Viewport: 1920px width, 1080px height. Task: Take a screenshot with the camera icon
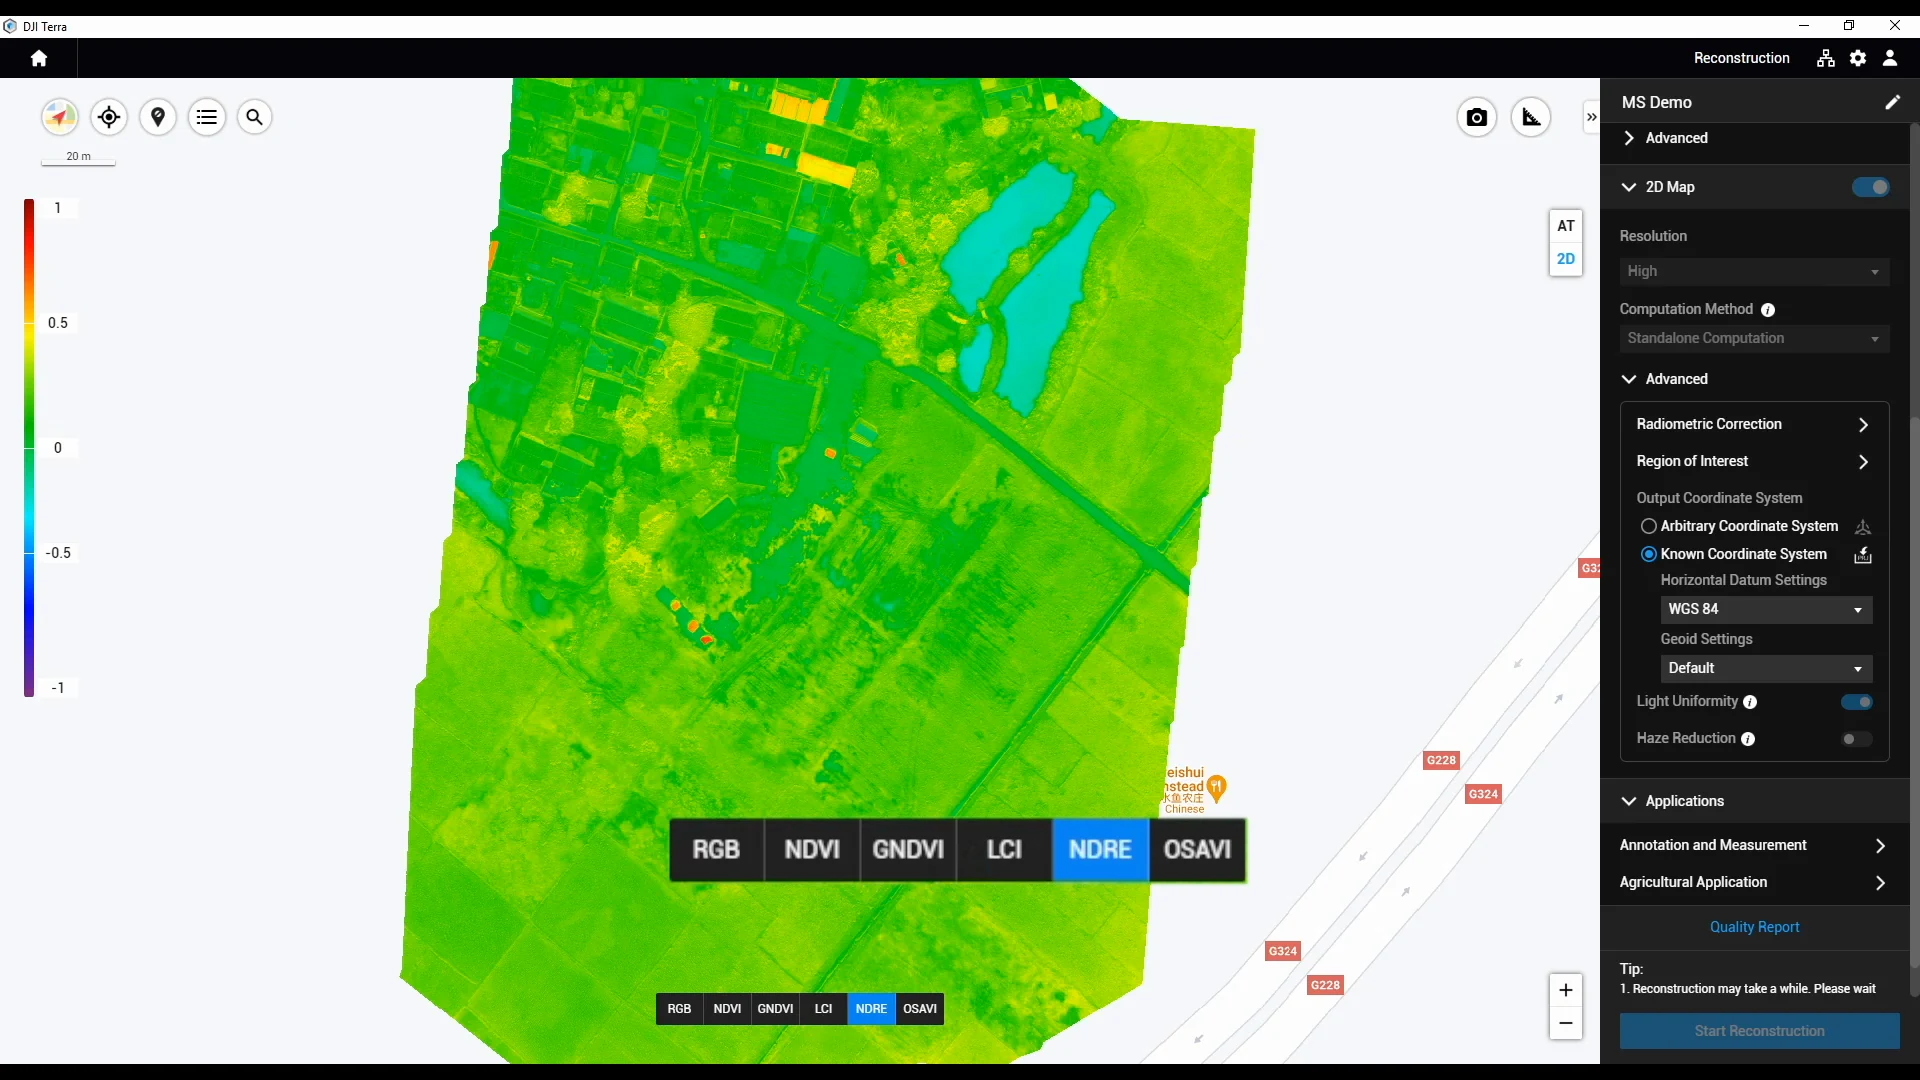click(x=1477, y=117)
